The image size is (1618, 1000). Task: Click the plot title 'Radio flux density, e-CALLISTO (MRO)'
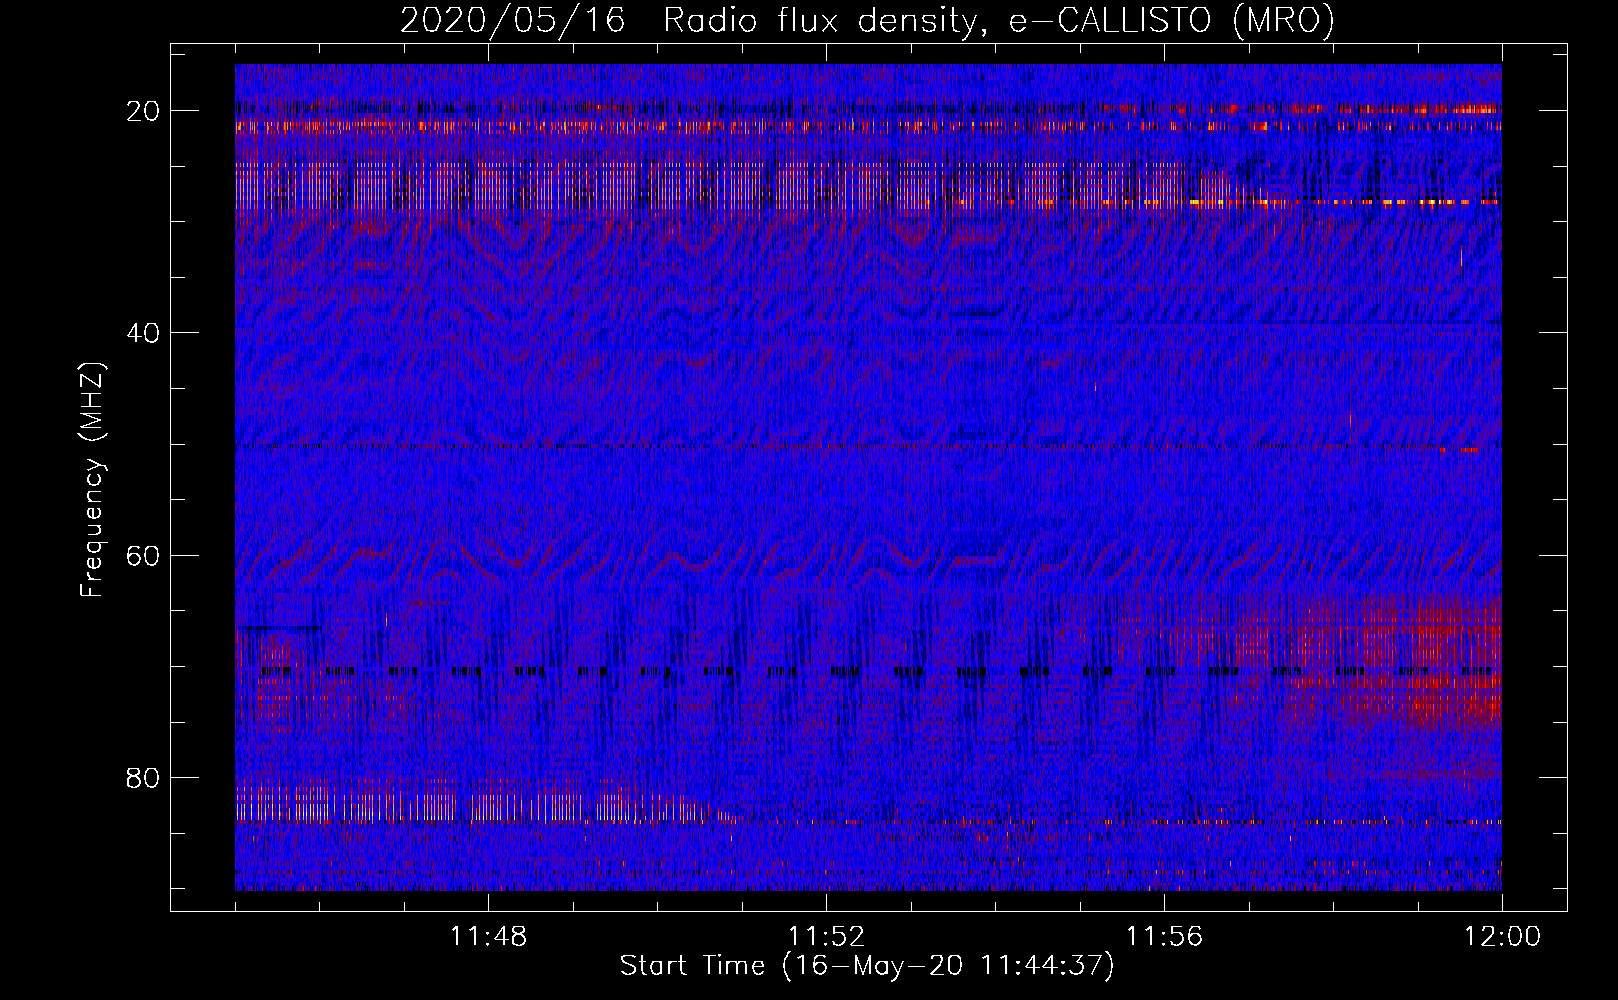click(x=999, y=20)
